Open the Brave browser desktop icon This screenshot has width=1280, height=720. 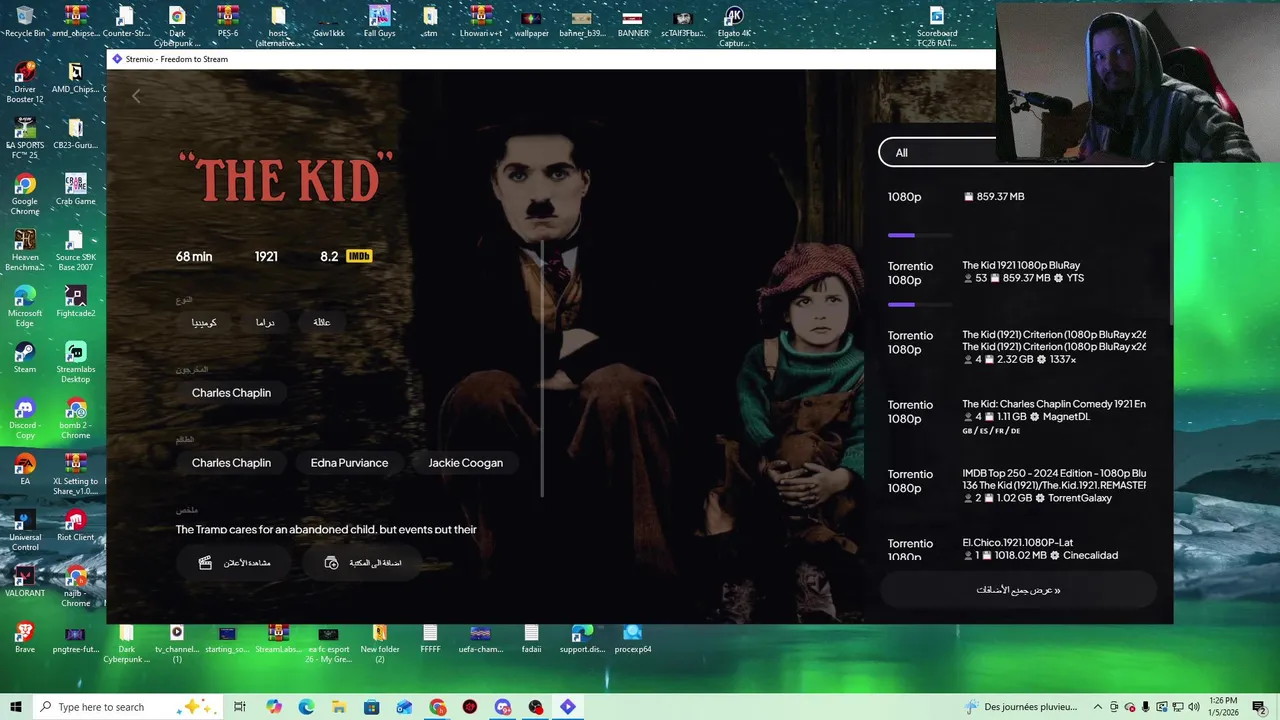click(25, 637)
